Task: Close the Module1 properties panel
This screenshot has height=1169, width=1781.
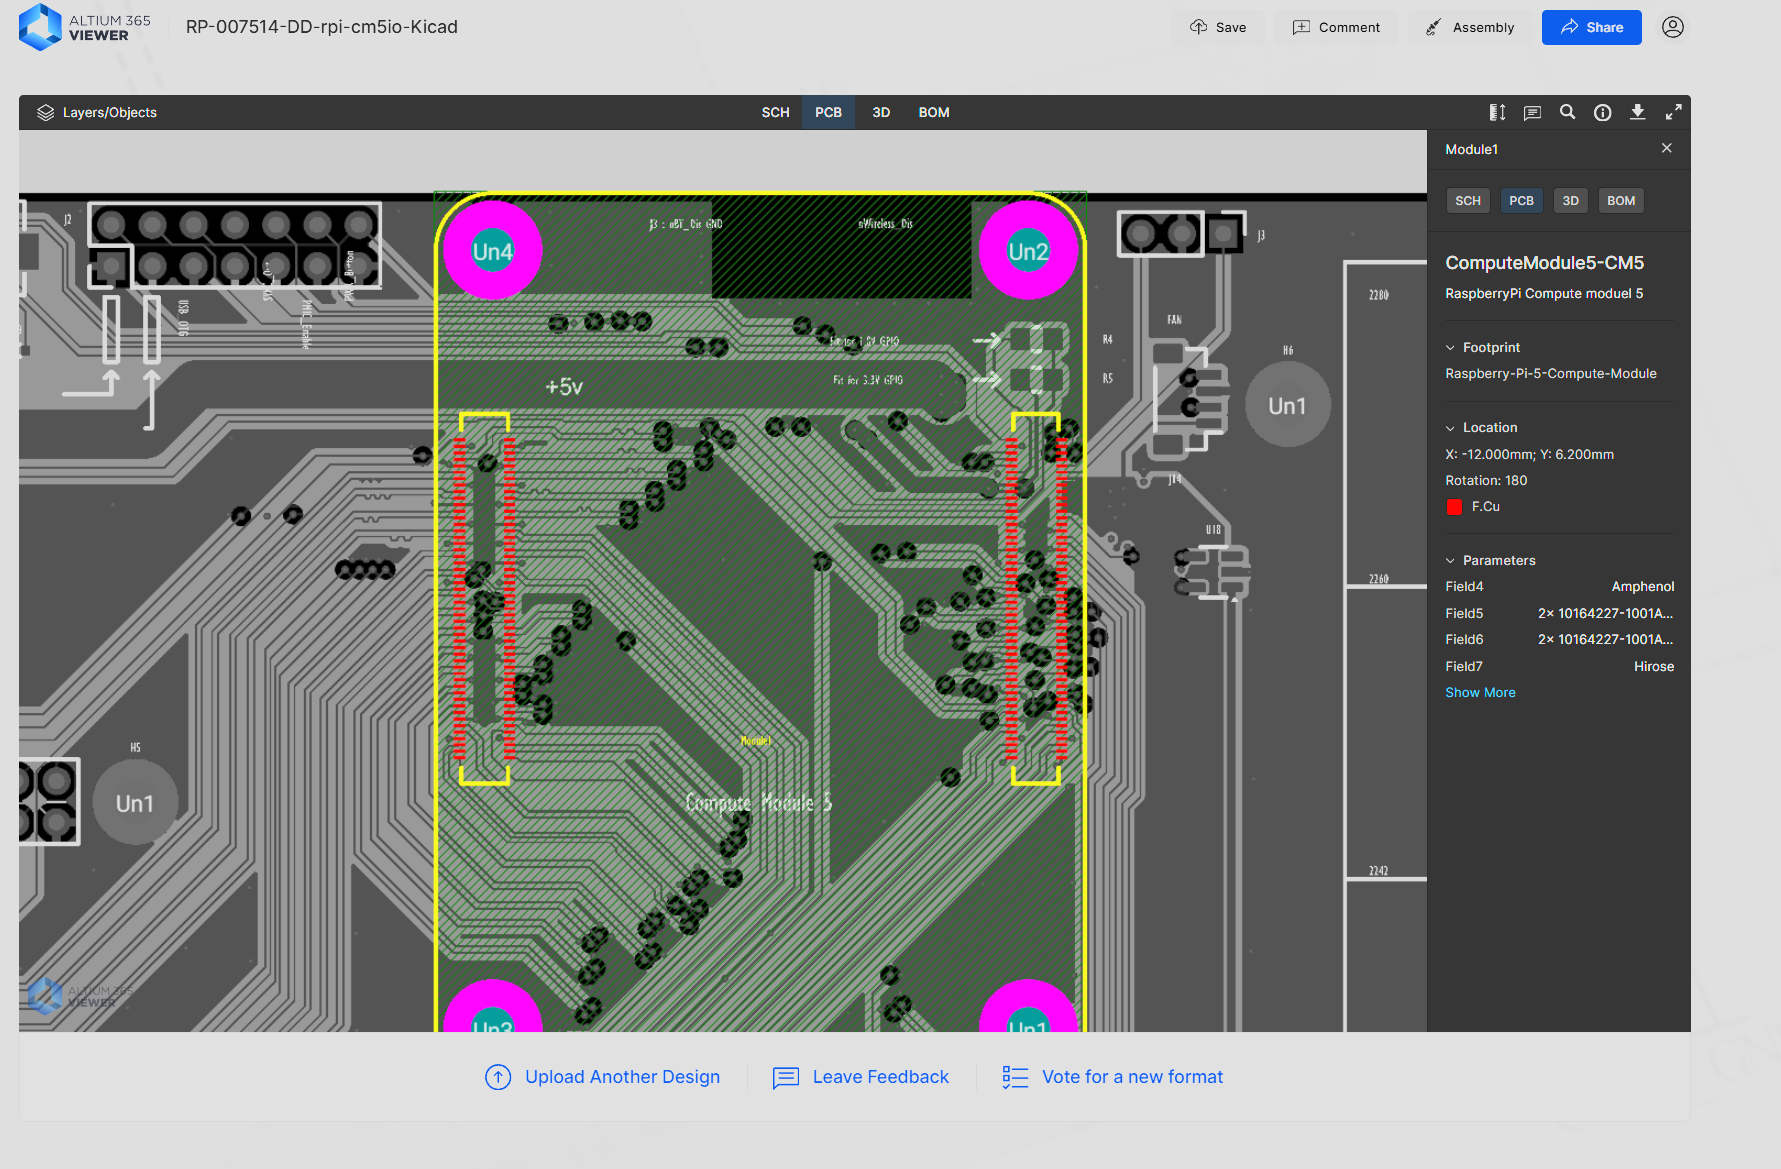Action: coord(1666,148)
